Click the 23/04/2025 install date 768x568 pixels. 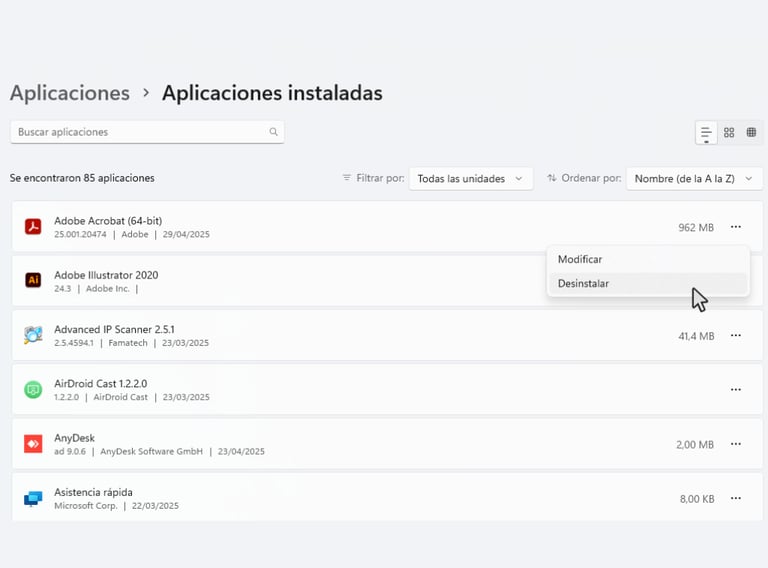[241, 451]
